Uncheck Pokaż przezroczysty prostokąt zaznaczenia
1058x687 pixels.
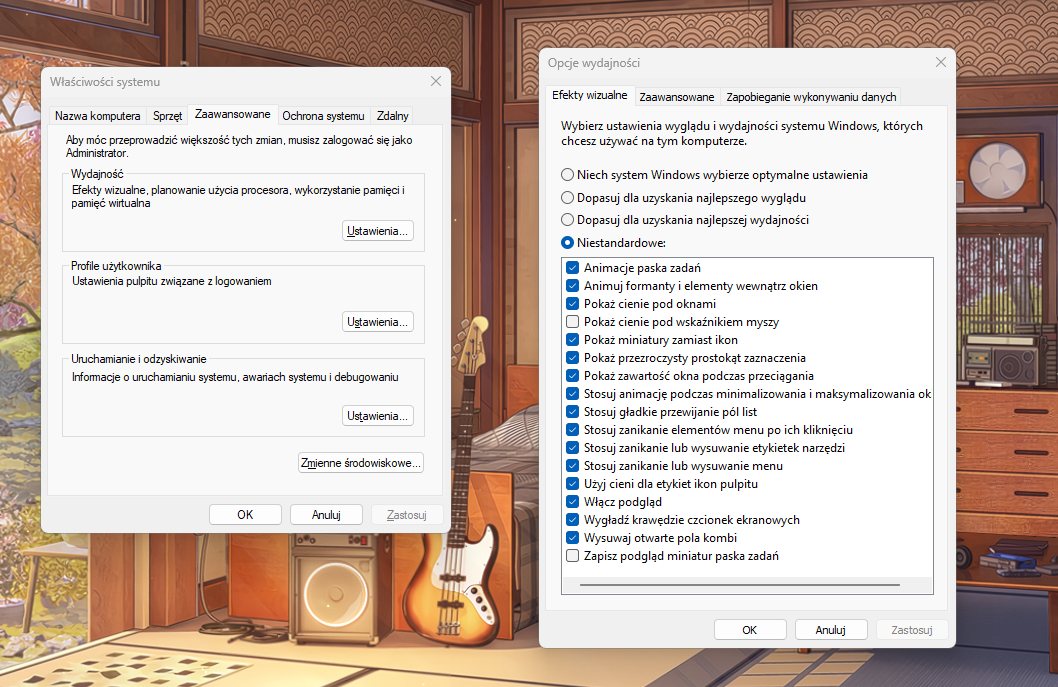tap(572, 358)
